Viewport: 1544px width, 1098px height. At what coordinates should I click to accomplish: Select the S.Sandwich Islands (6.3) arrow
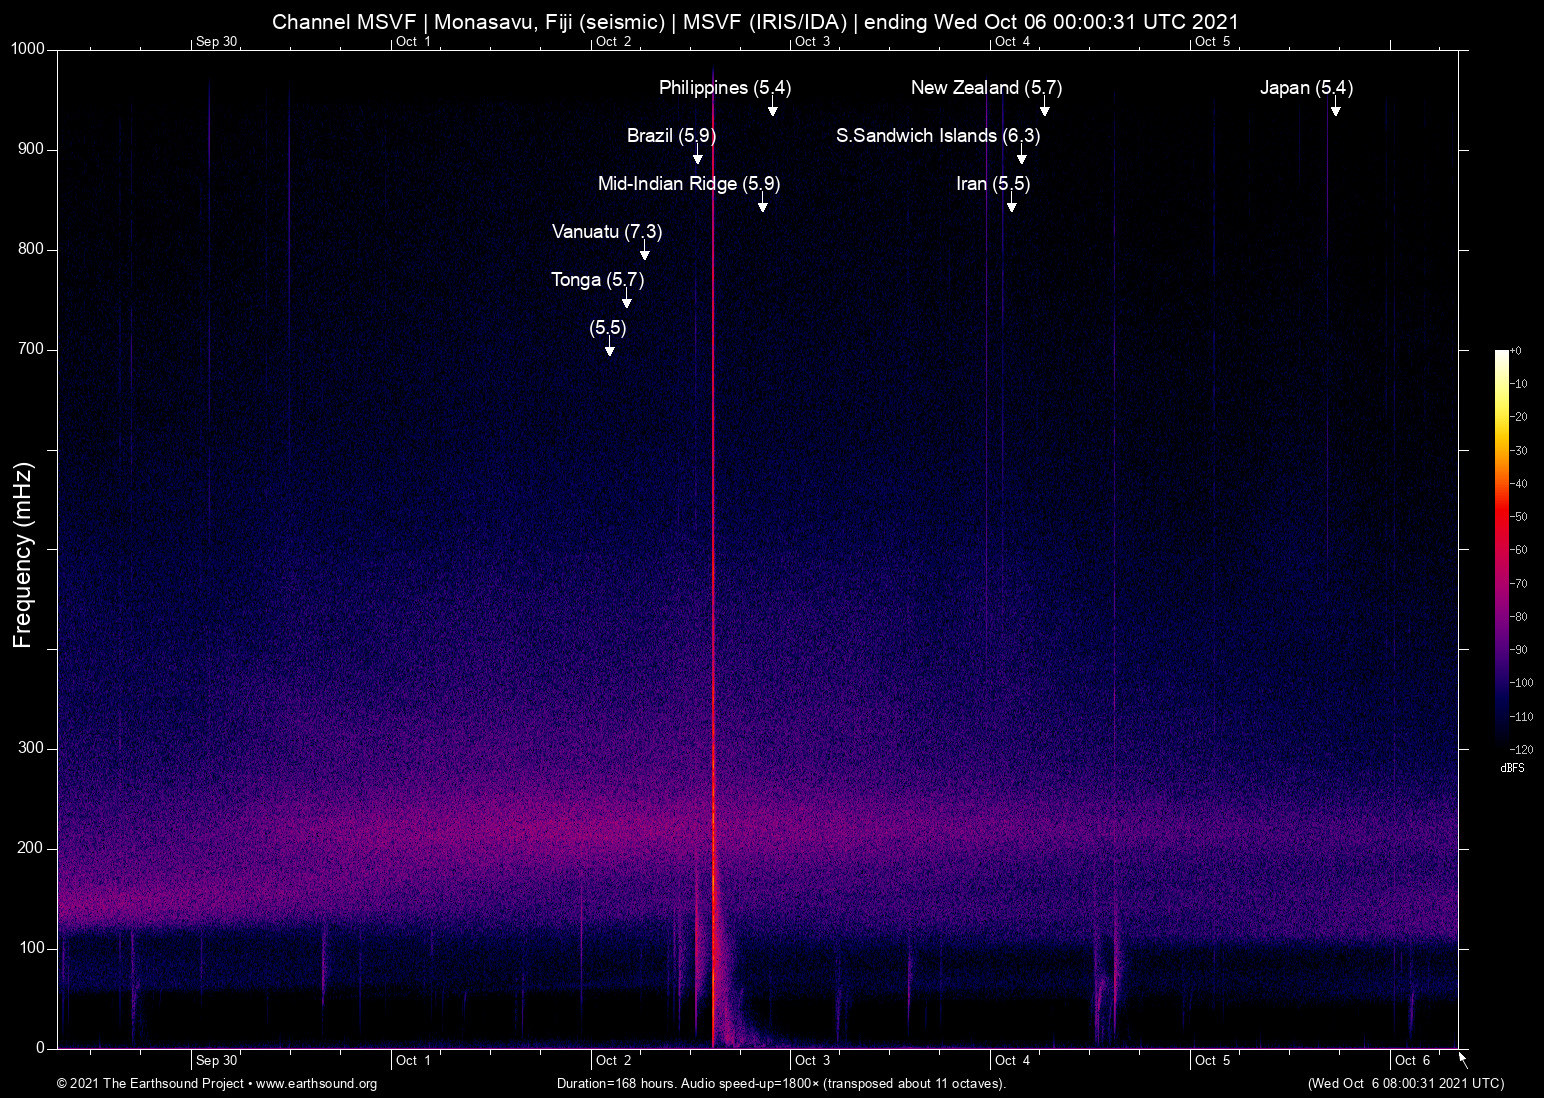click(1022, 155)
